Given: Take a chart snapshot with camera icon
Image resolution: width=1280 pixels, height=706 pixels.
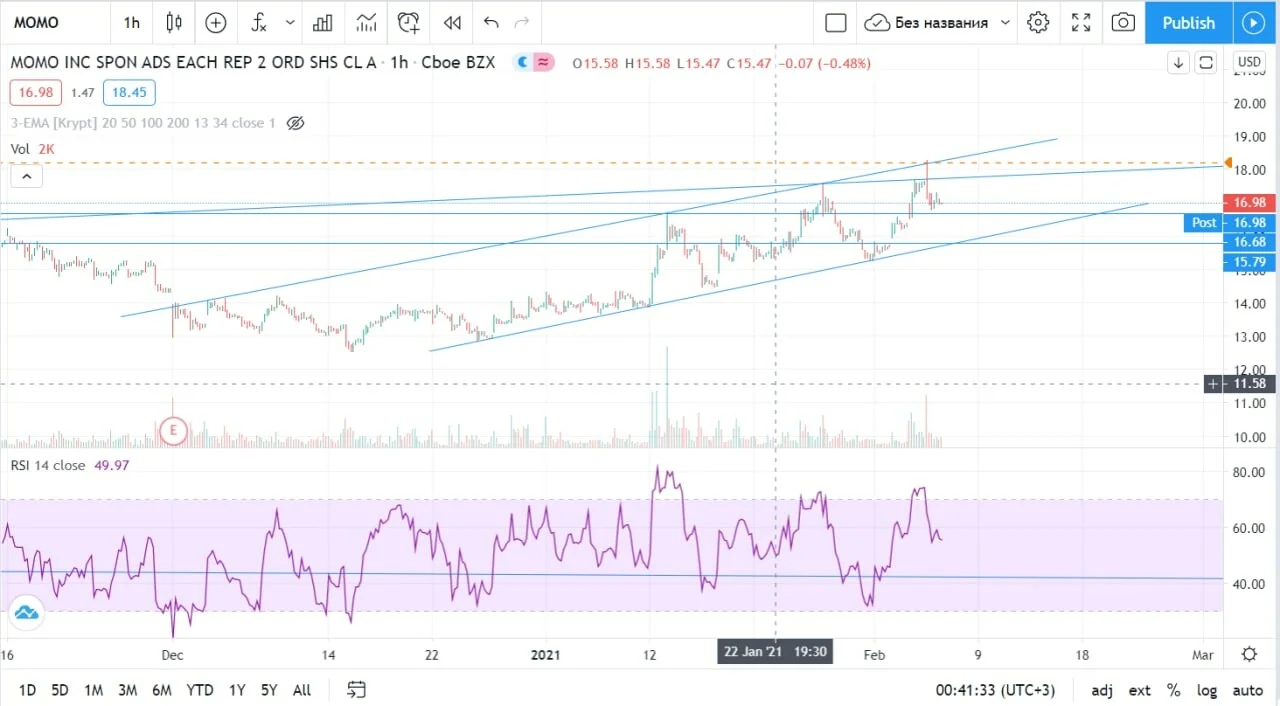Looking at the screenshot, I should click(1123, 22).
